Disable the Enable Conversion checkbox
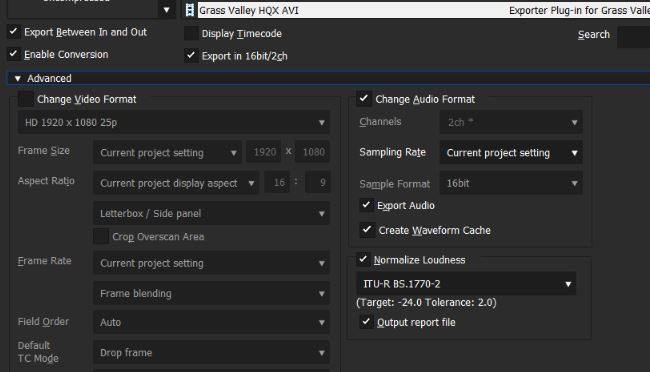The image size is (650, 372). click(x=13, y=54)
